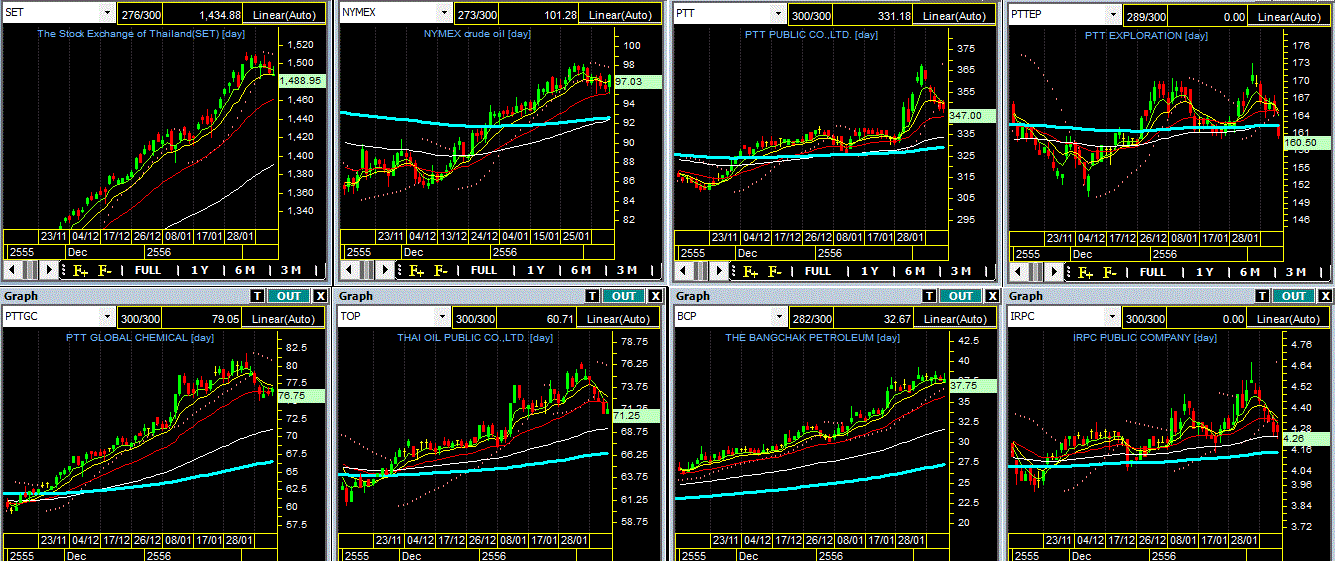This screenshot has height=561, width=1335.
Task: Select 3M range under PTT chart
Action: point(960,271)
